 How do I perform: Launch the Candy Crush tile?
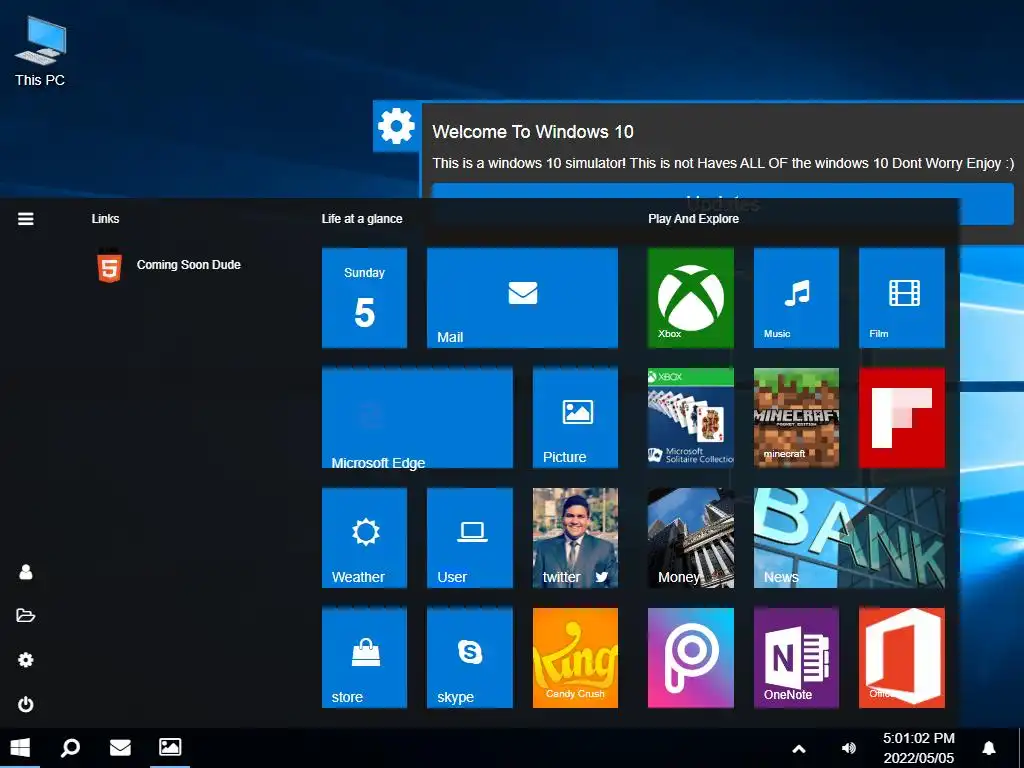[575, 658]
